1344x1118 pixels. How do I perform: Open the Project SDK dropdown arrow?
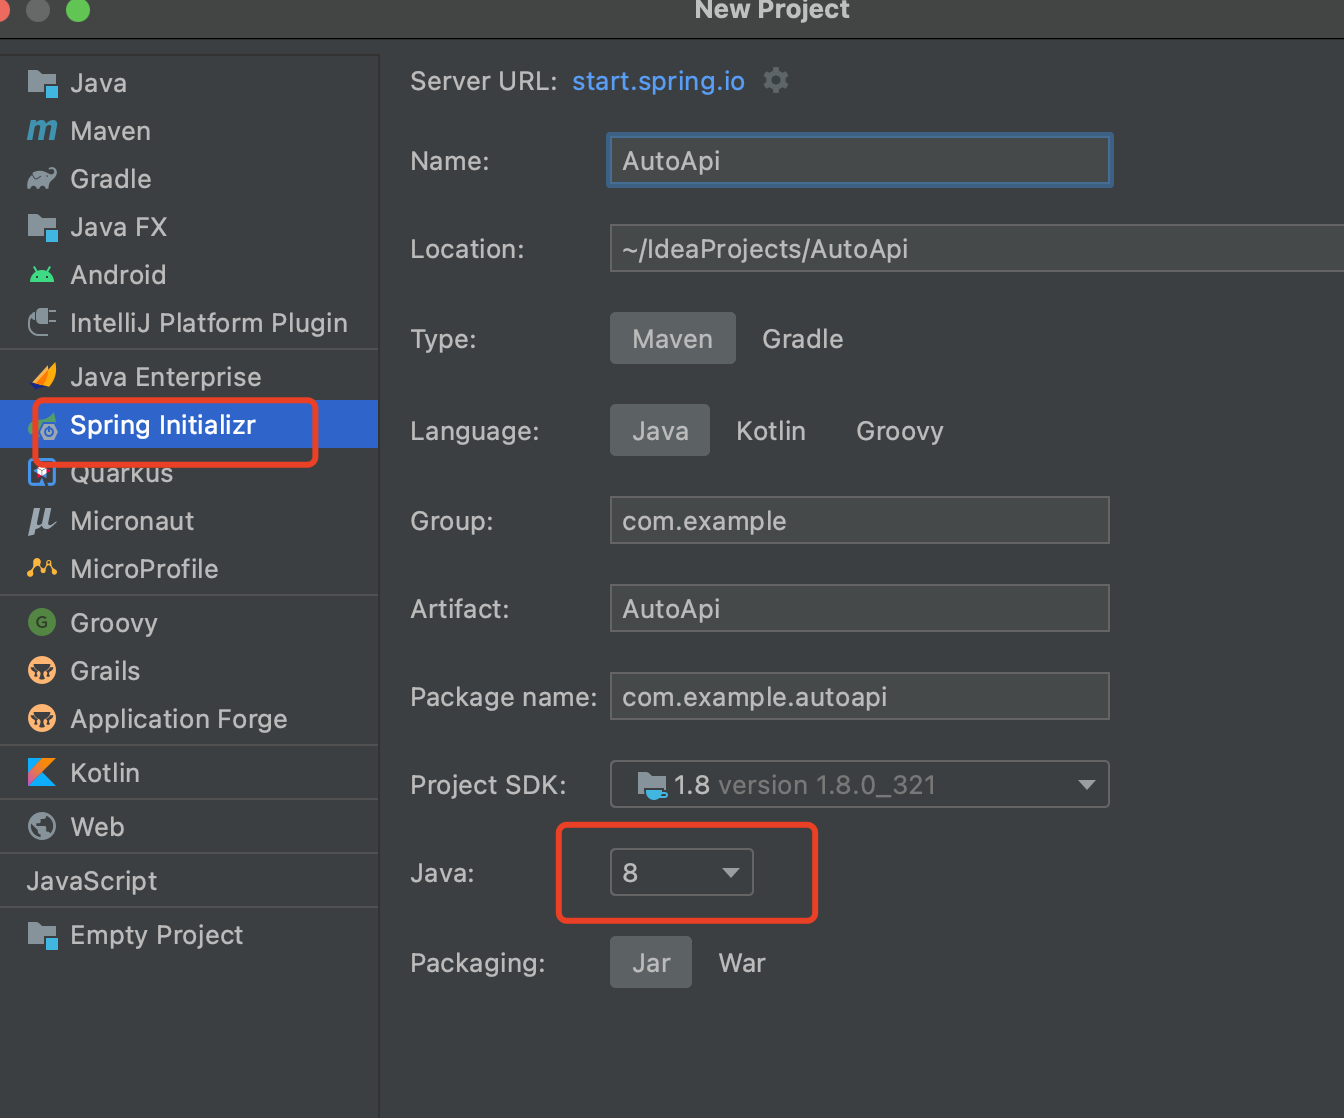coord(1087,785)
